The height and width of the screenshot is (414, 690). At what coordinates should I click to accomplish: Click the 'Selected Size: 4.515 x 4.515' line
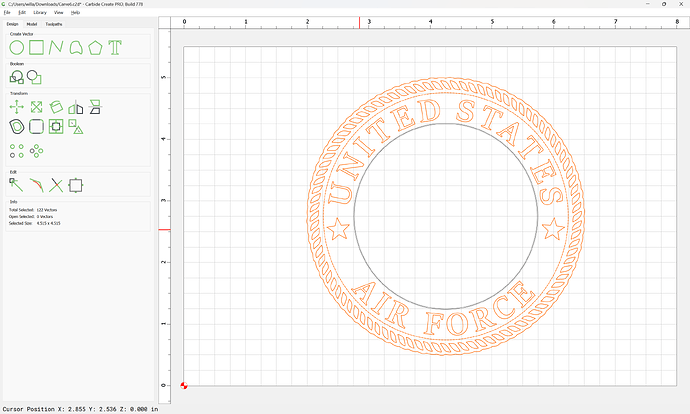pos(35,223)
